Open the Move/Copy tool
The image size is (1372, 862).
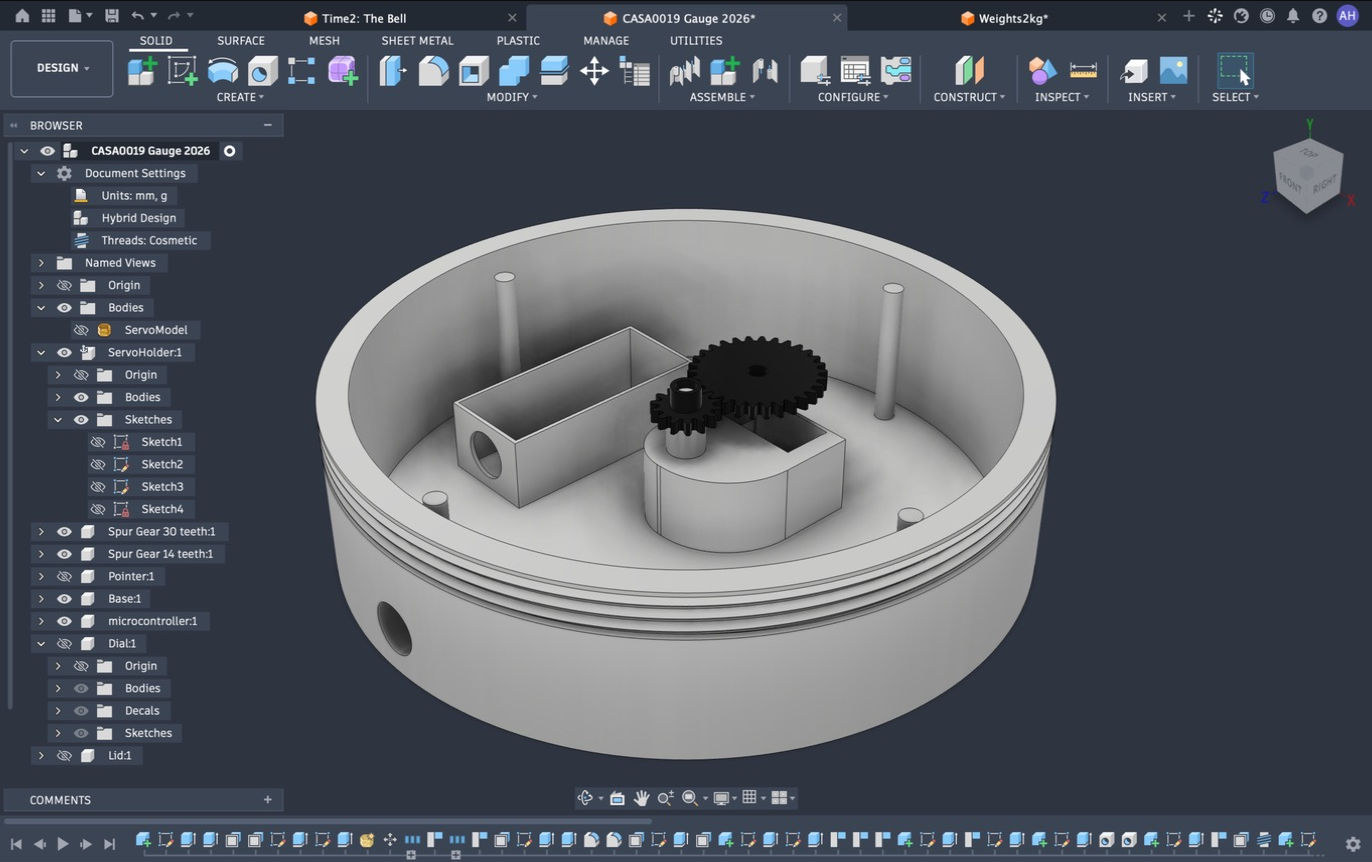pos(594,71)
